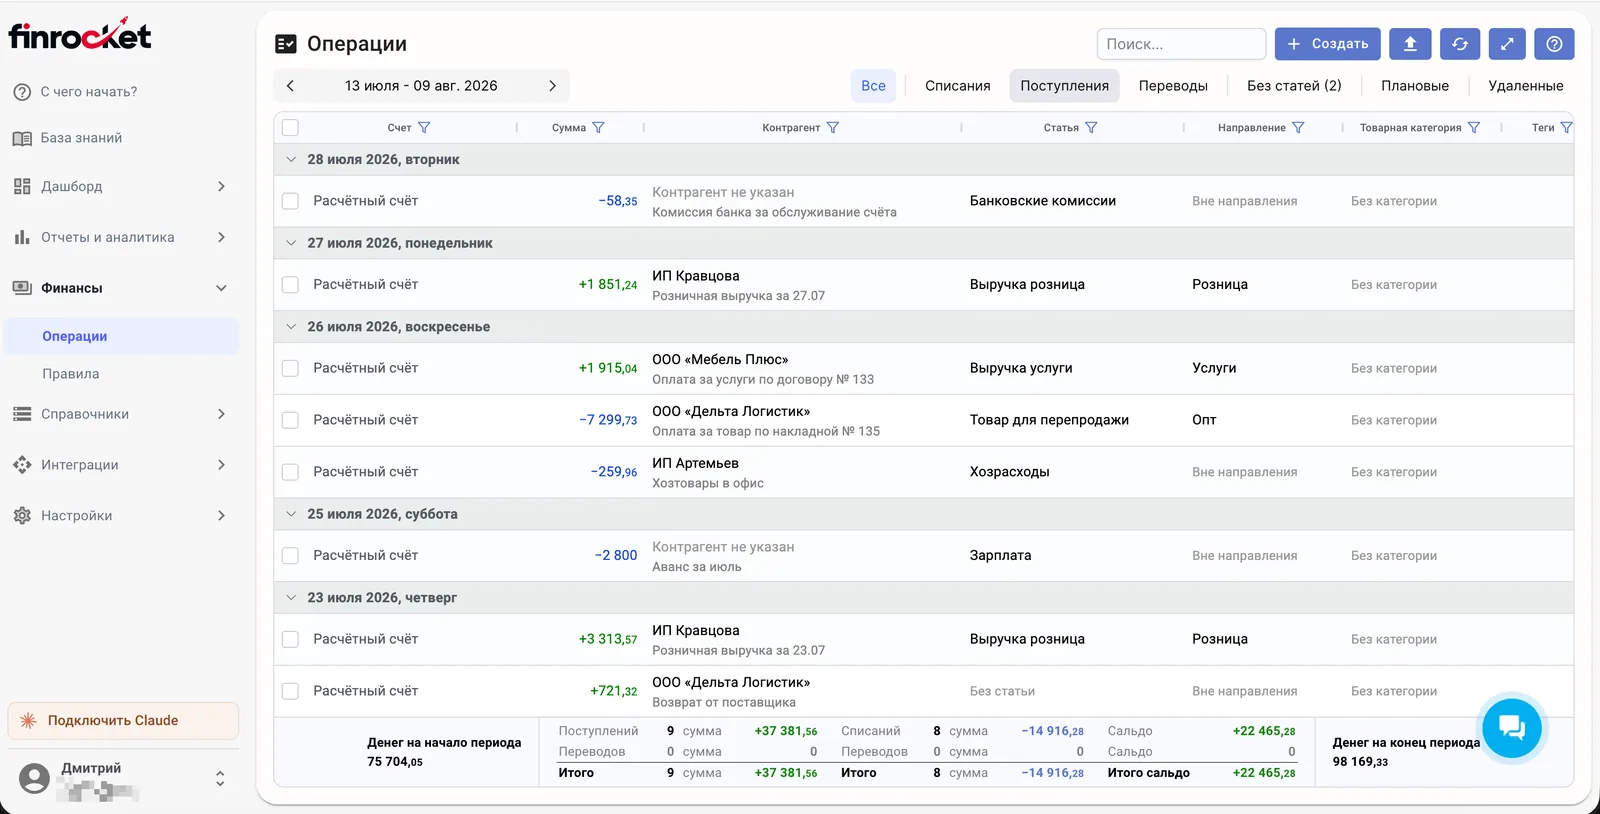Click the Банковские комиссии article cell
Image resolution: width=1600 pixels, height=814 pixels.
[1043, 201]
